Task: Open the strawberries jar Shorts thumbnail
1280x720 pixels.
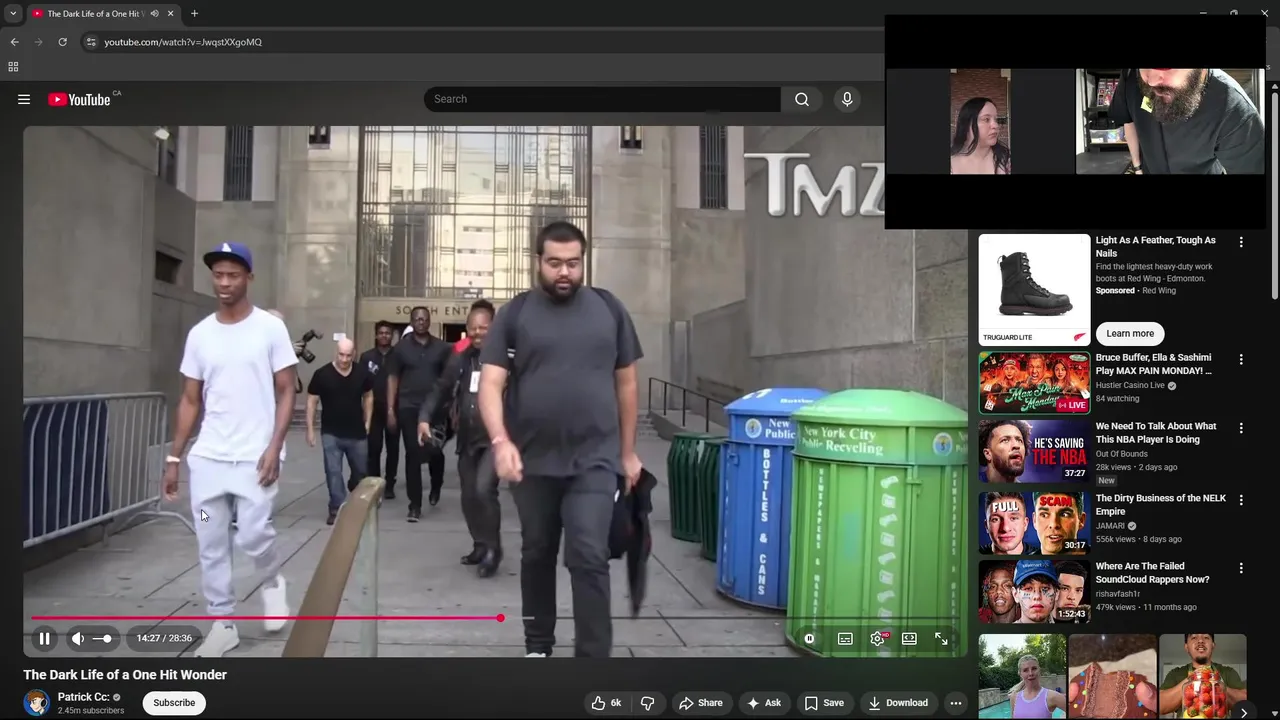Action: (x=1202, y=677)
